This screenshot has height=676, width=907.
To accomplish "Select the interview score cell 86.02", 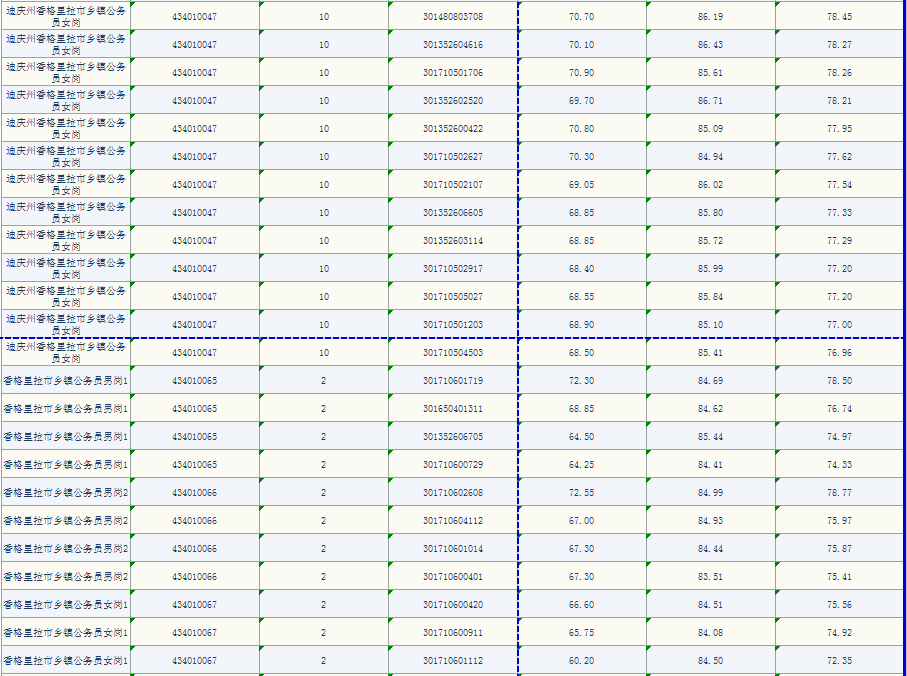I will pos(710,185).
